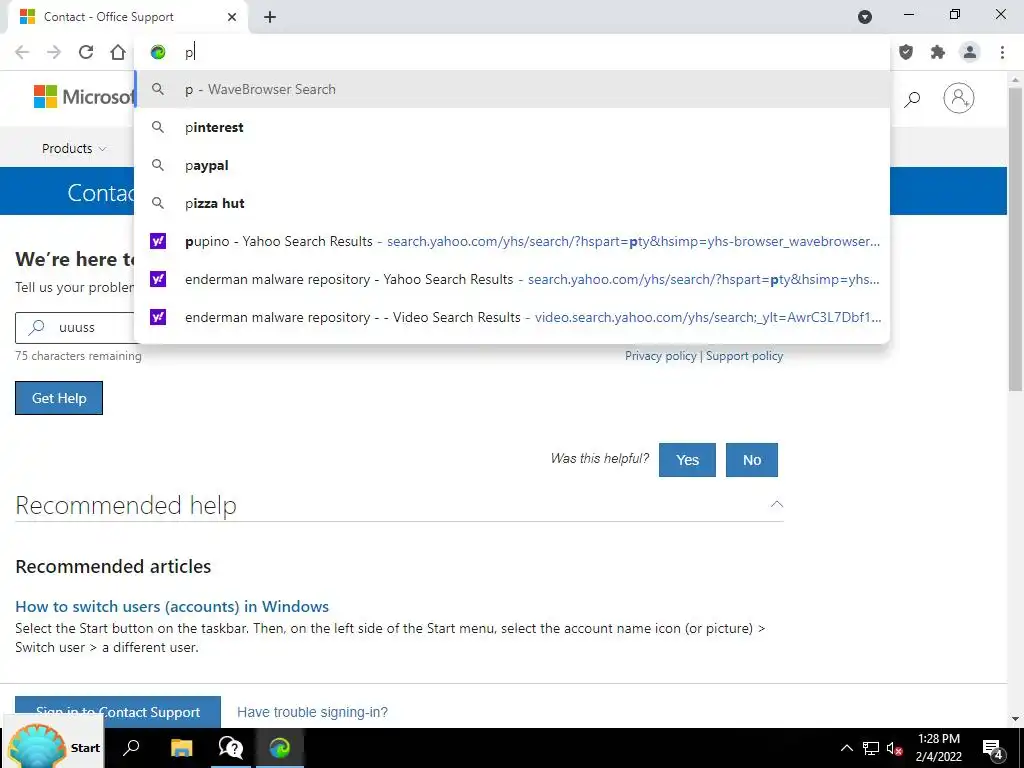Open the notification center icon
This screenshot has width=1024, height=768.
tap(992, 748)
